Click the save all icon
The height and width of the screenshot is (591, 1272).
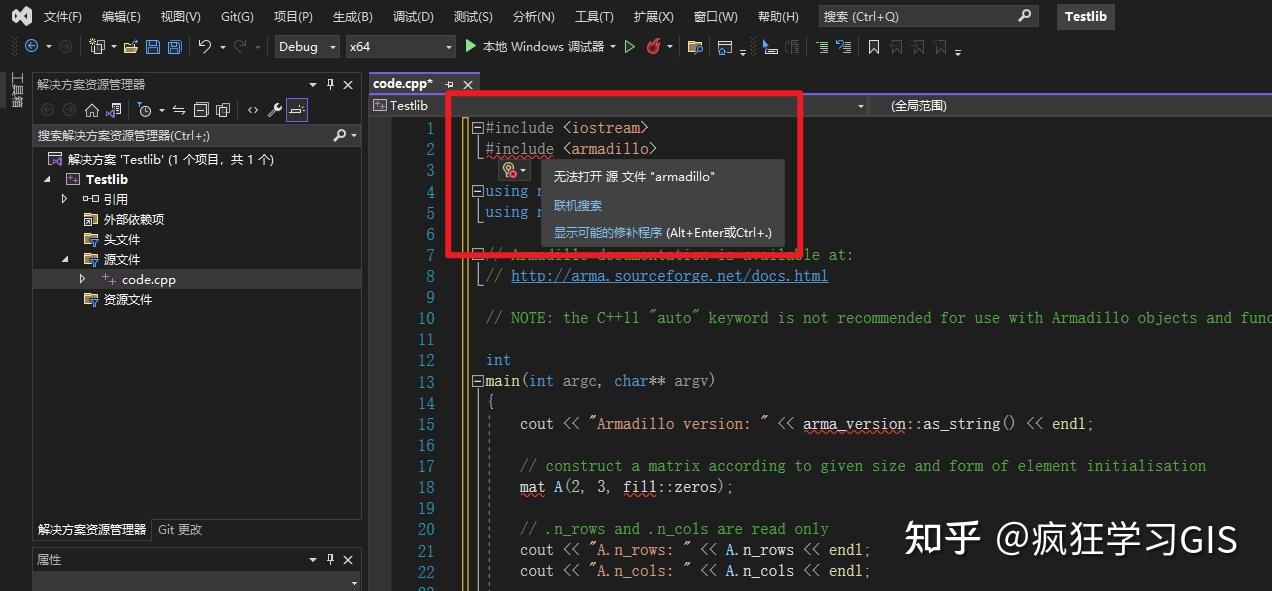pyautogui.click(x=174, y=47)
